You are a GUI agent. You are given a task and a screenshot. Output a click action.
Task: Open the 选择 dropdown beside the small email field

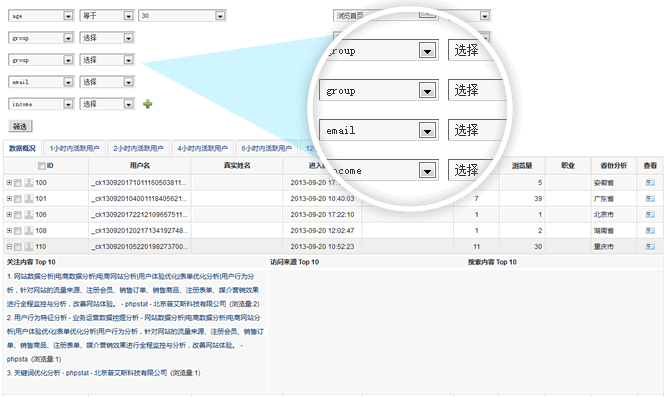click(x=107, y=82)
